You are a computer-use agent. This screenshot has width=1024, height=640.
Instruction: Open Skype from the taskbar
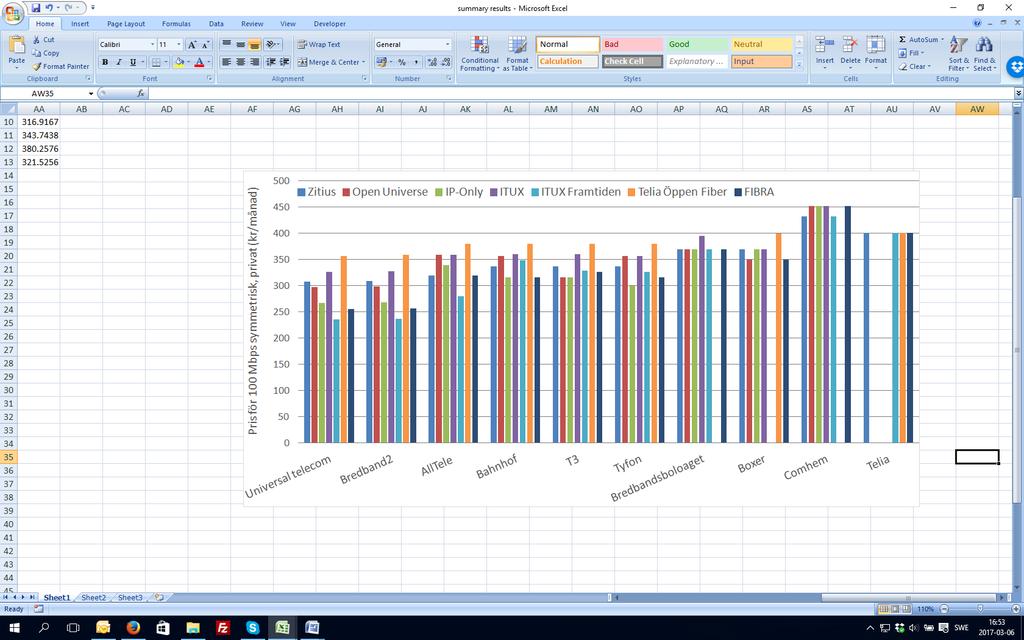[x=253, y=628]
